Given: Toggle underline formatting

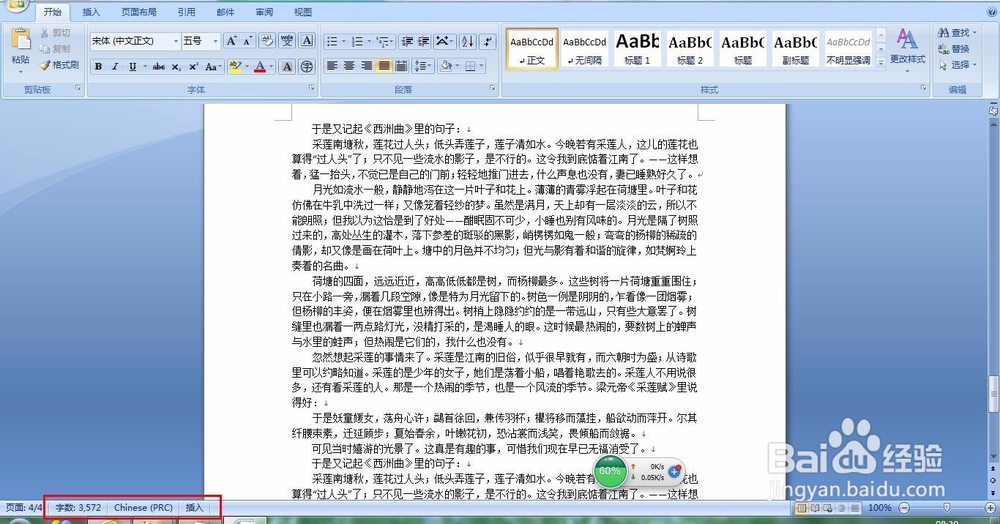Looking at the screenshot, I should tap(132, 66).
